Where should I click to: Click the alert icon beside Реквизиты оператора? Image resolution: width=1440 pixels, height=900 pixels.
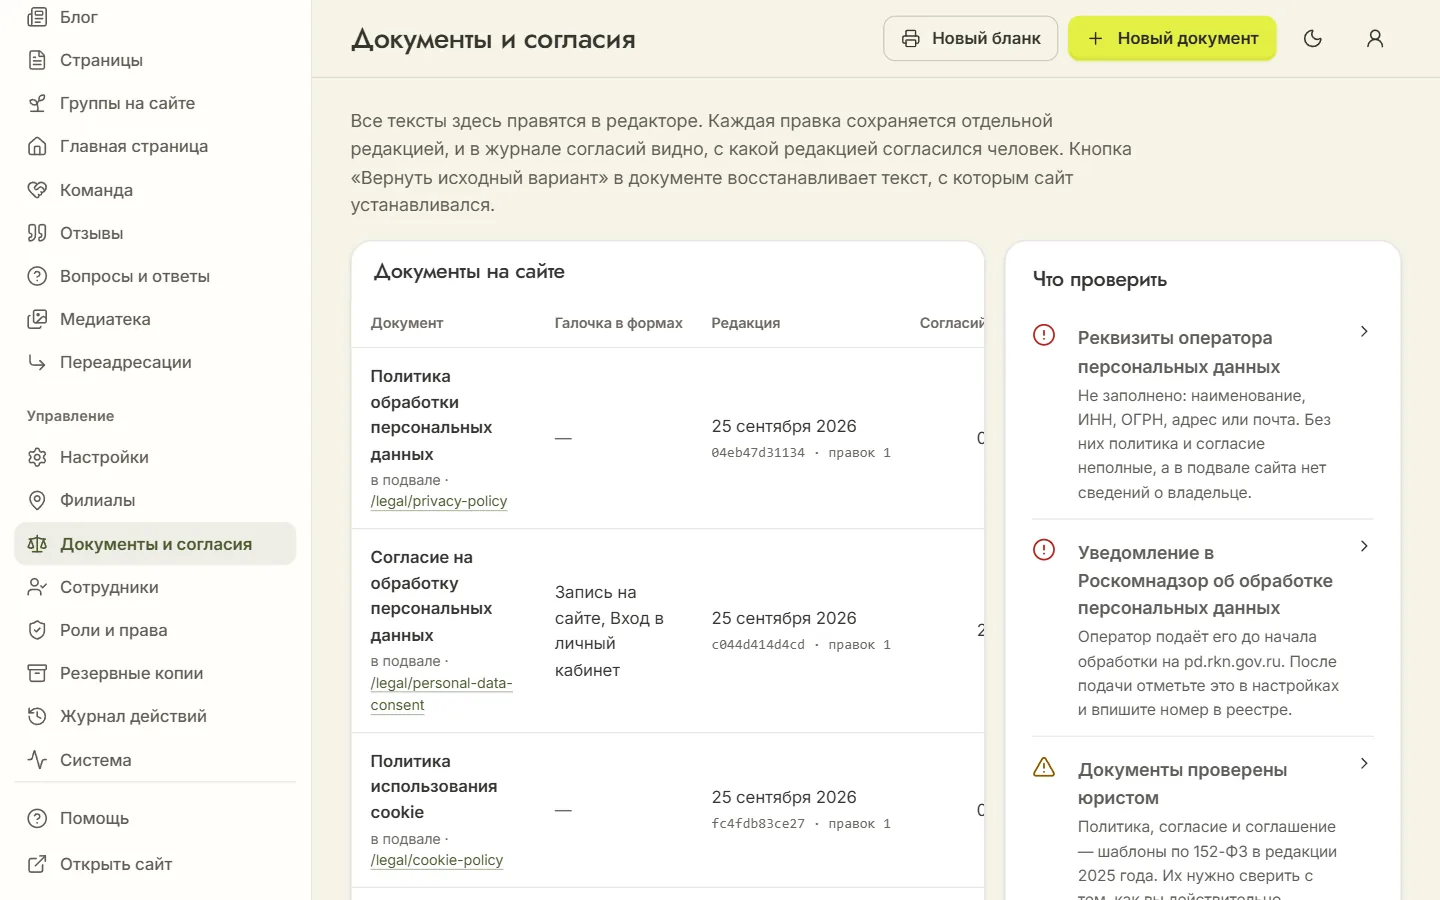(1044, 334)
